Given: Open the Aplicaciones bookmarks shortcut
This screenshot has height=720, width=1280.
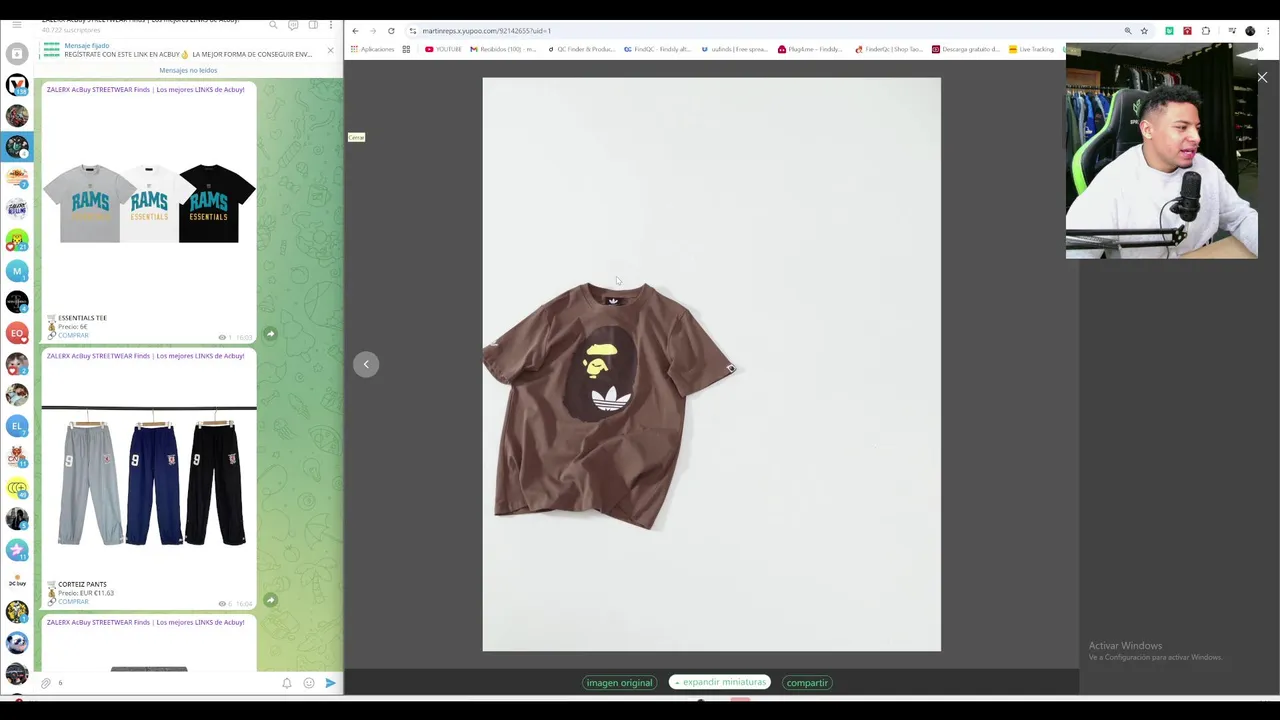Looking at the screenshot, I should tap(372, 49).
